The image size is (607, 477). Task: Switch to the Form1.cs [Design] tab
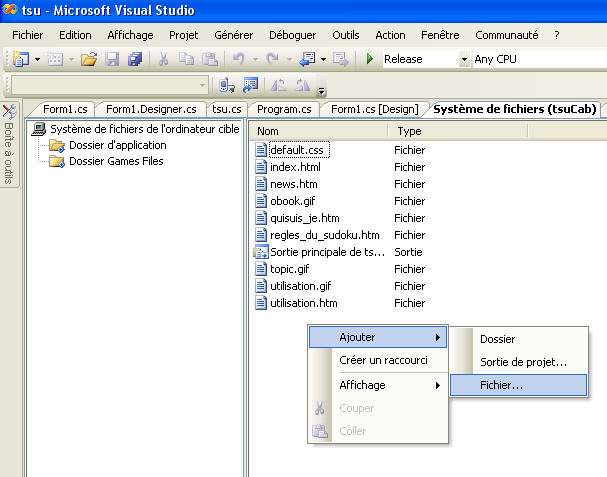[375, 109]
